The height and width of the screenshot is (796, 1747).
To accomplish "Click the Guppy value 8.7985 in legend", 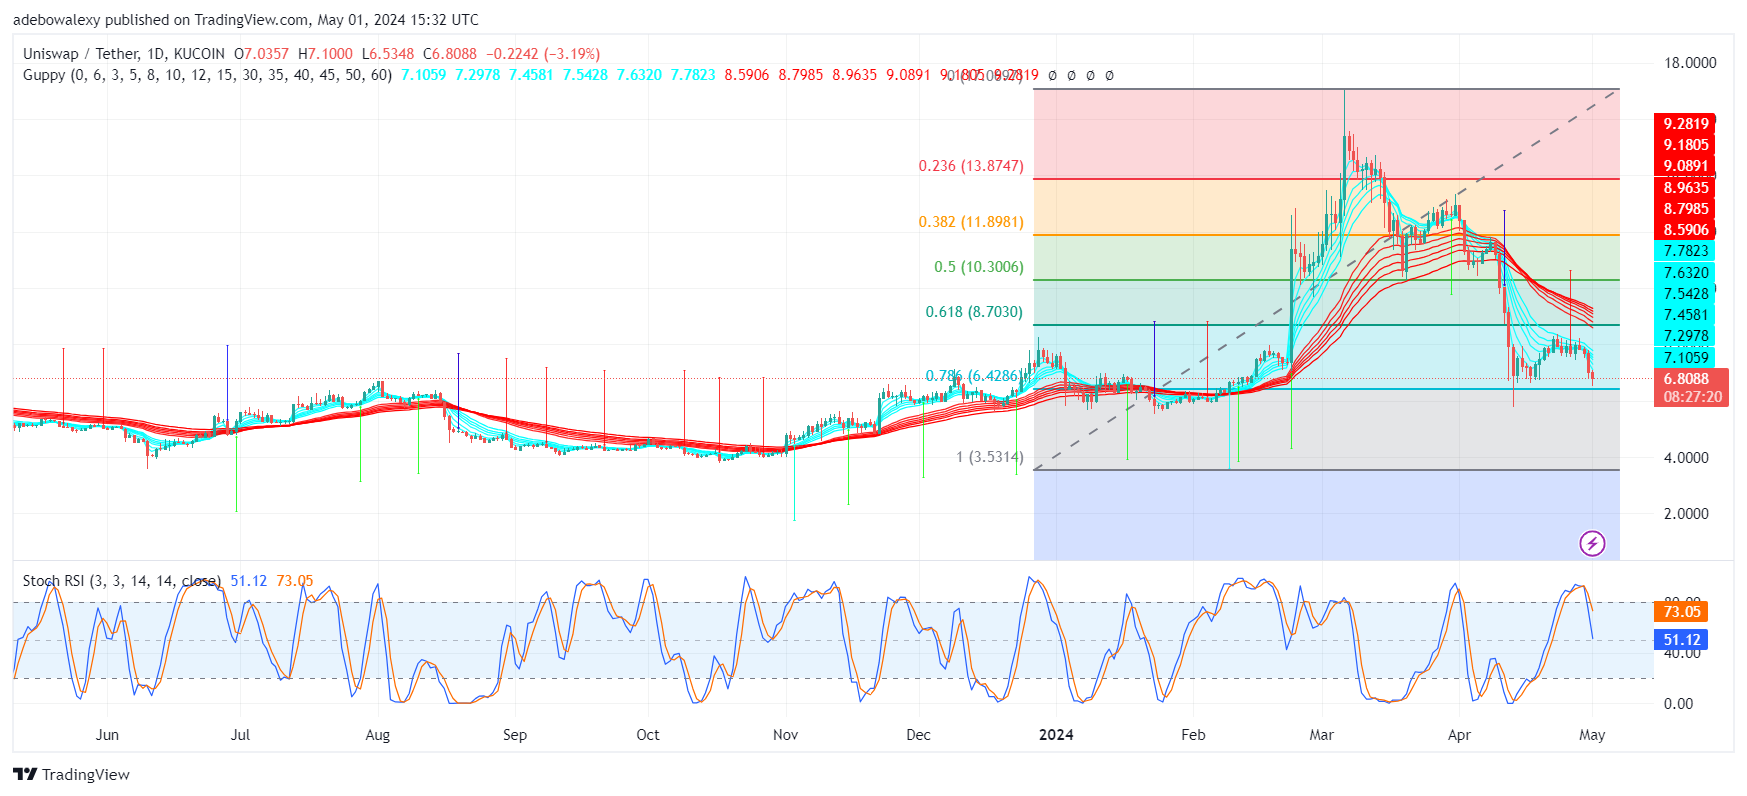I will pos(801,75).
